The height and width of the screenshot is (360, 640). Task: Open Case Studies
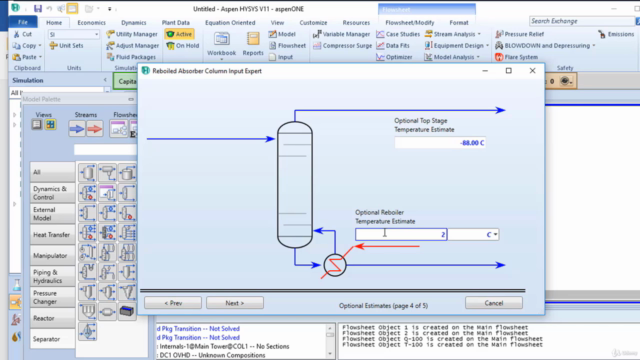coord(398,34)
